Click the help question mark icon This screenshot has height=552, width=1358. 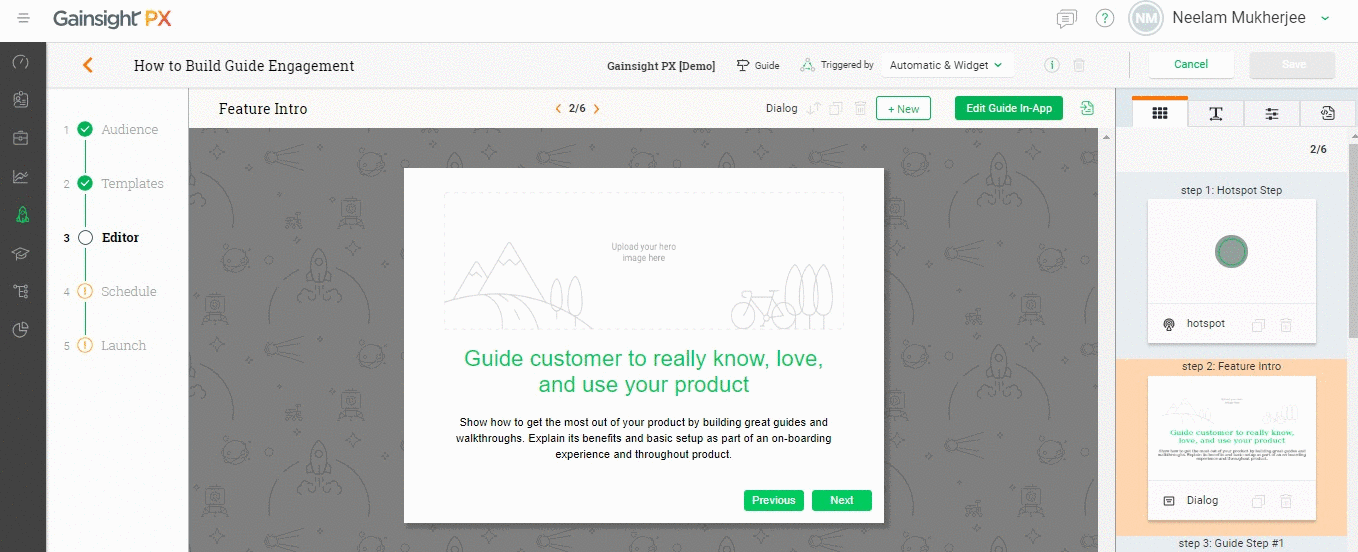tap(1105, 19)
